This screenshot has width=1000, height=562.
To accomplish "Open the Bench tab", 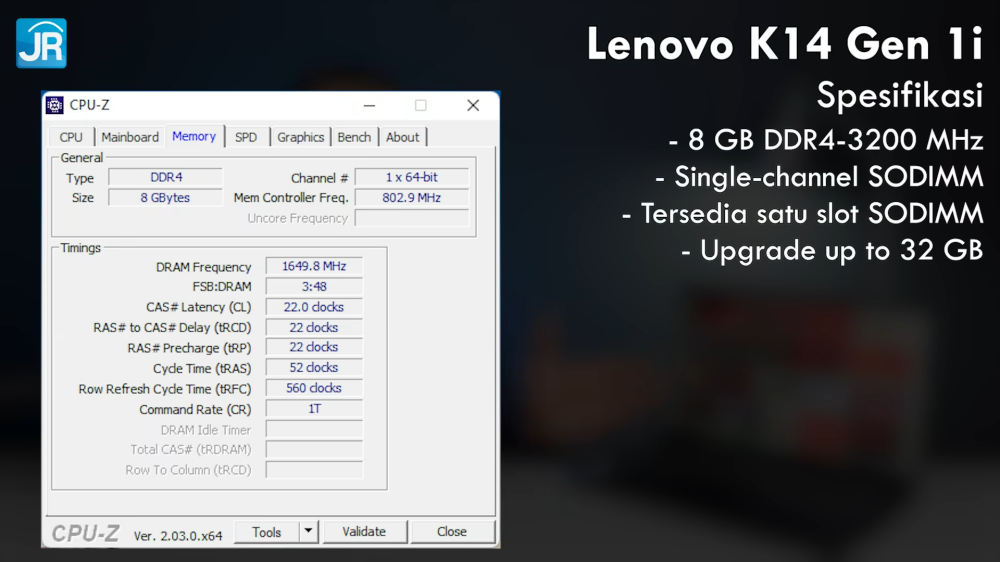I will tap(354, 137).
